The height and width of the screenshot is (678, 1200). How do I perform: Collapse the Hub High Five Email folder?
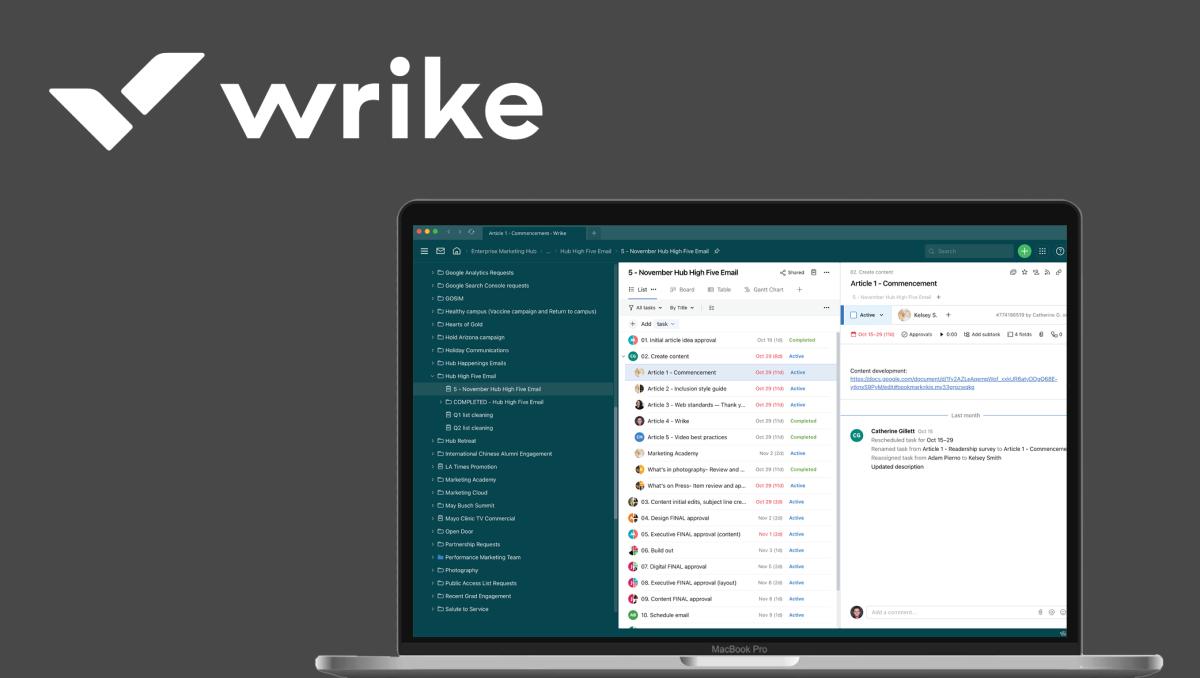pos(433,376)
